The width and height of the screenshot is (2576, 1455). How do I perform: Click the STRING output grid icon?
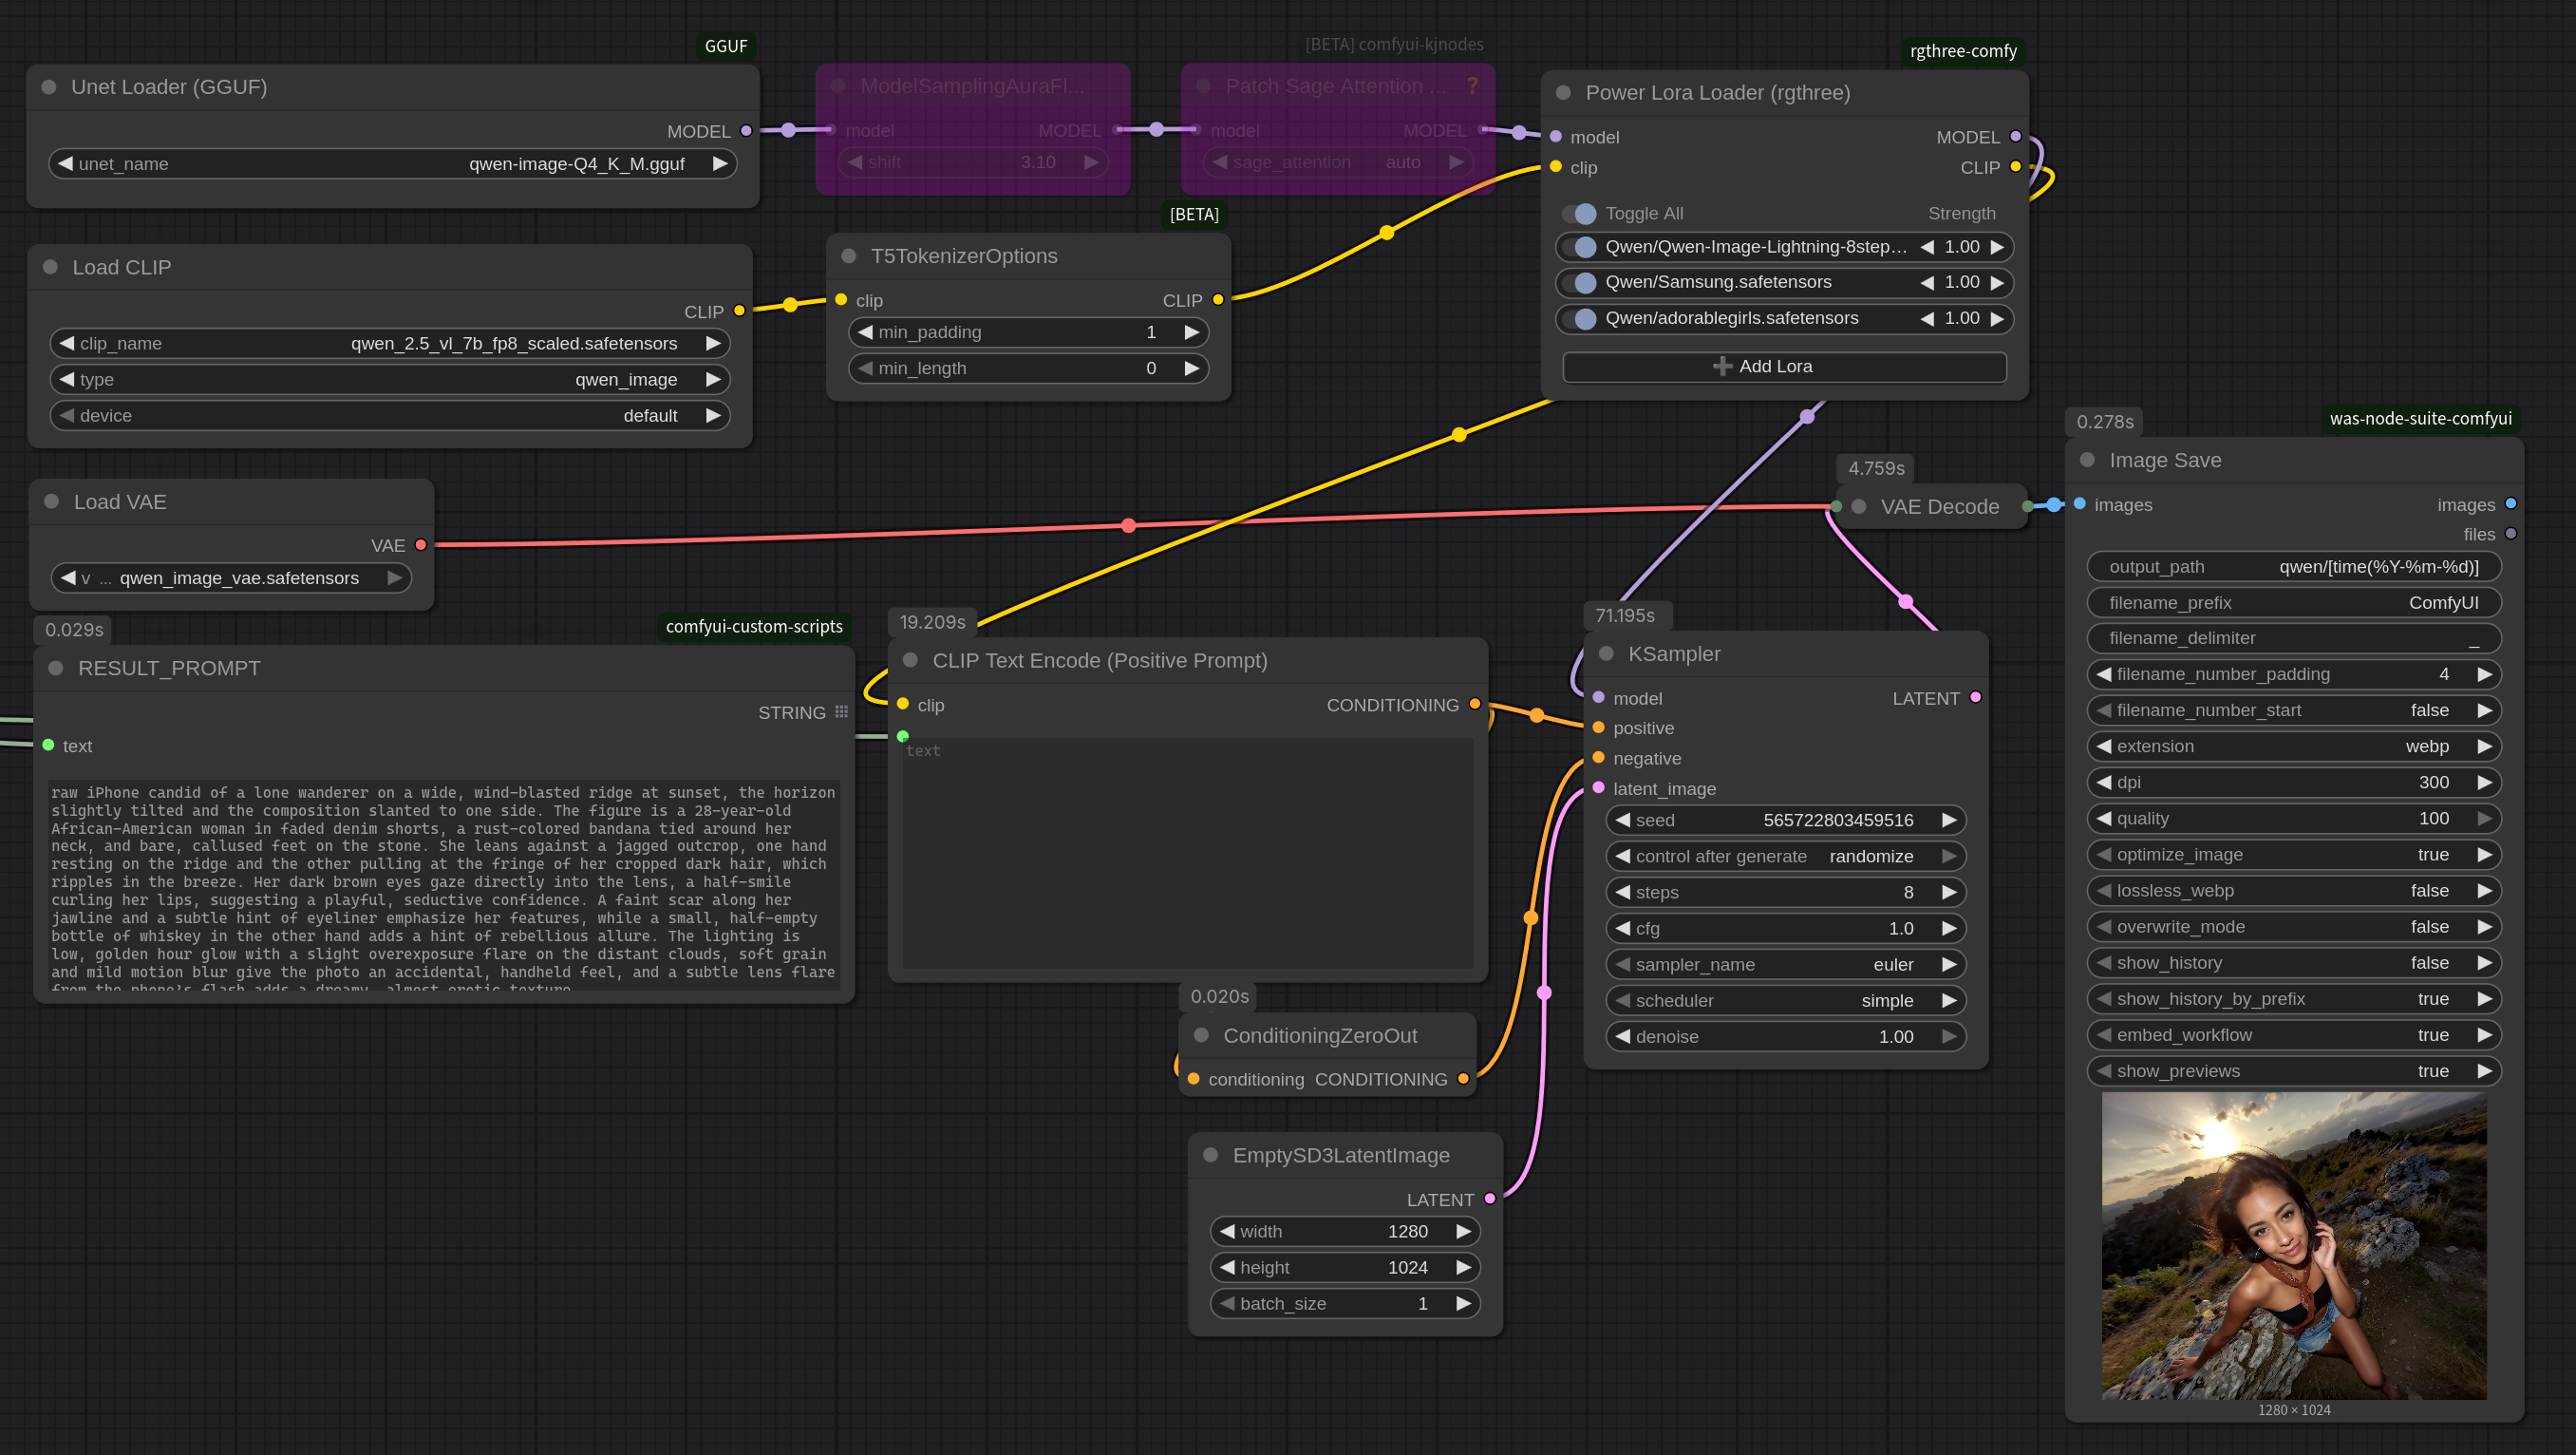pyautogui.click(x=841, y=712)
